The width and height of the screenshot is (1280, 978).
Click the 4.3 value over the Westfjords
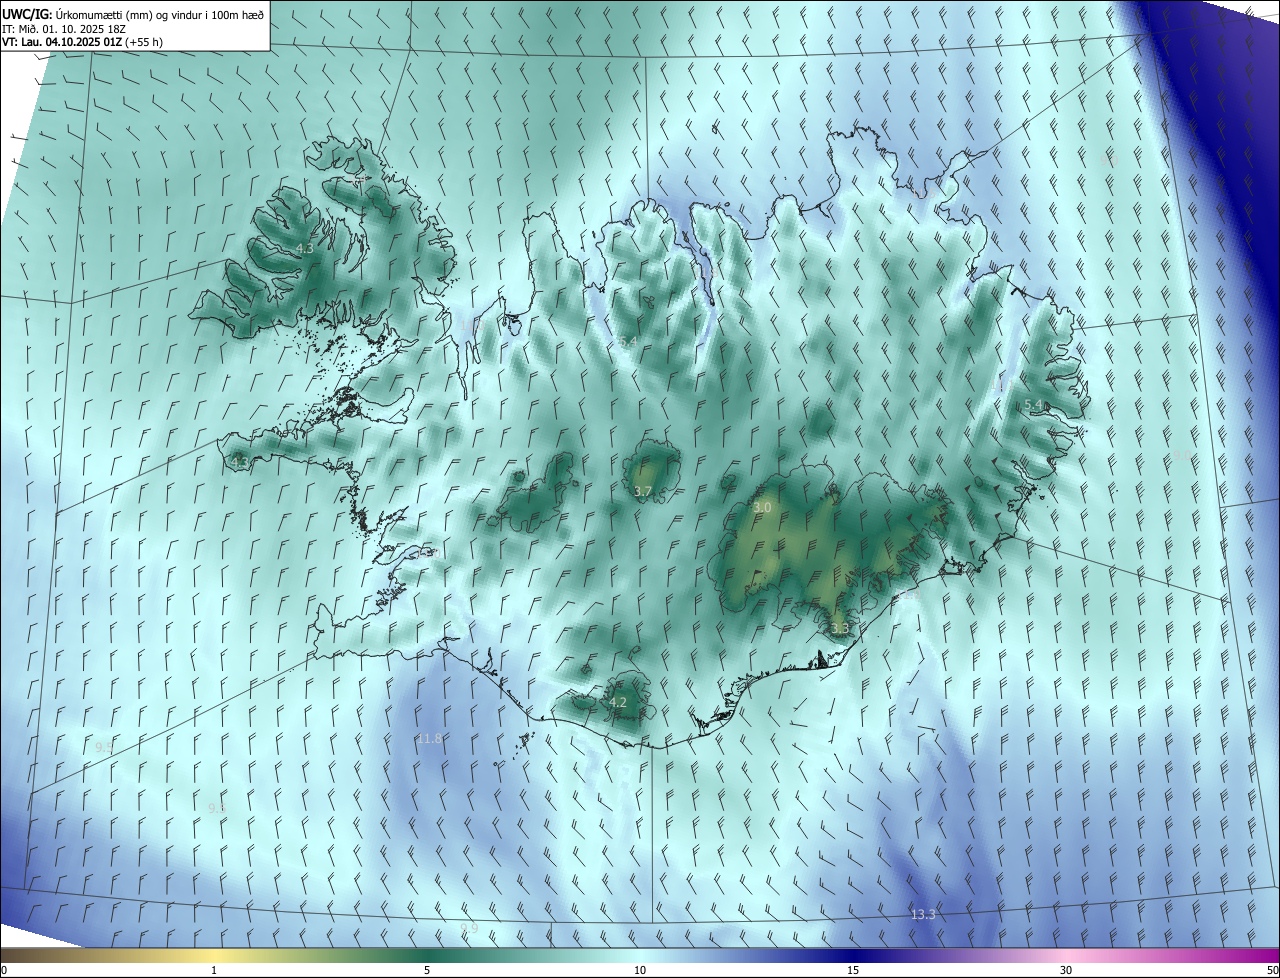305,248
